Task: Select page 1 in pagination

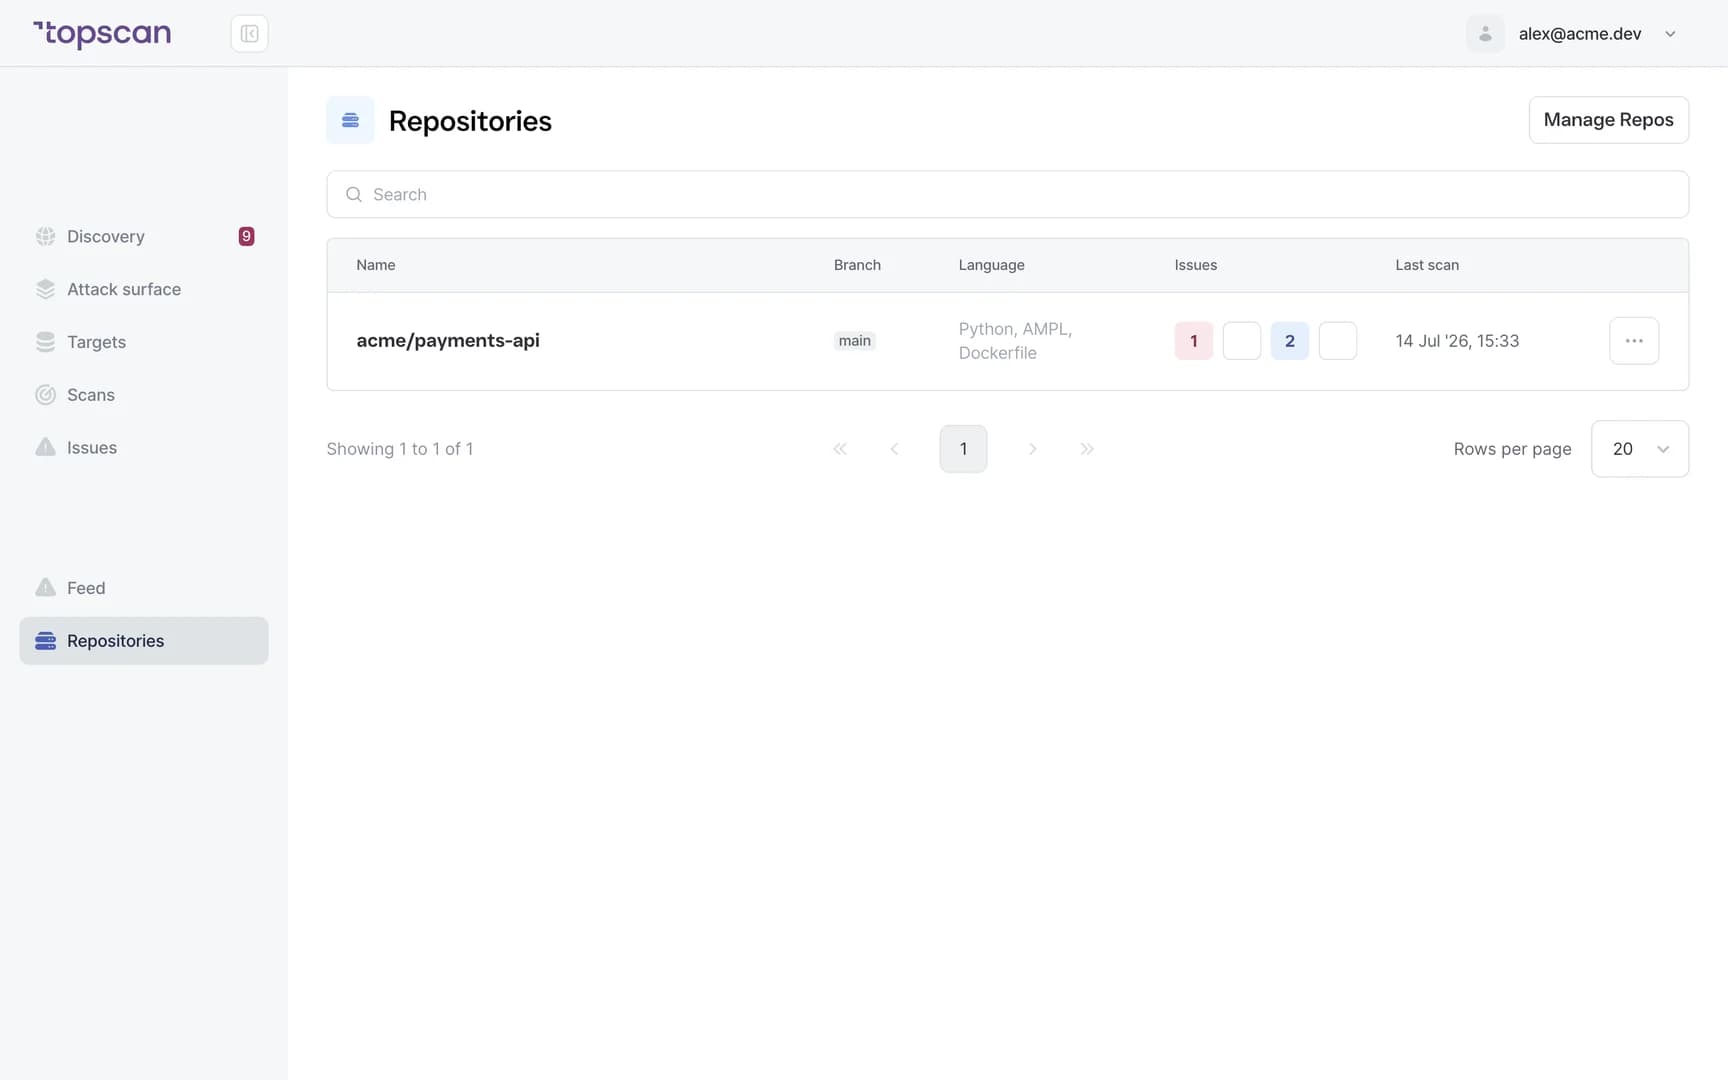Action: pyautogui.click(x=963, y=449)
